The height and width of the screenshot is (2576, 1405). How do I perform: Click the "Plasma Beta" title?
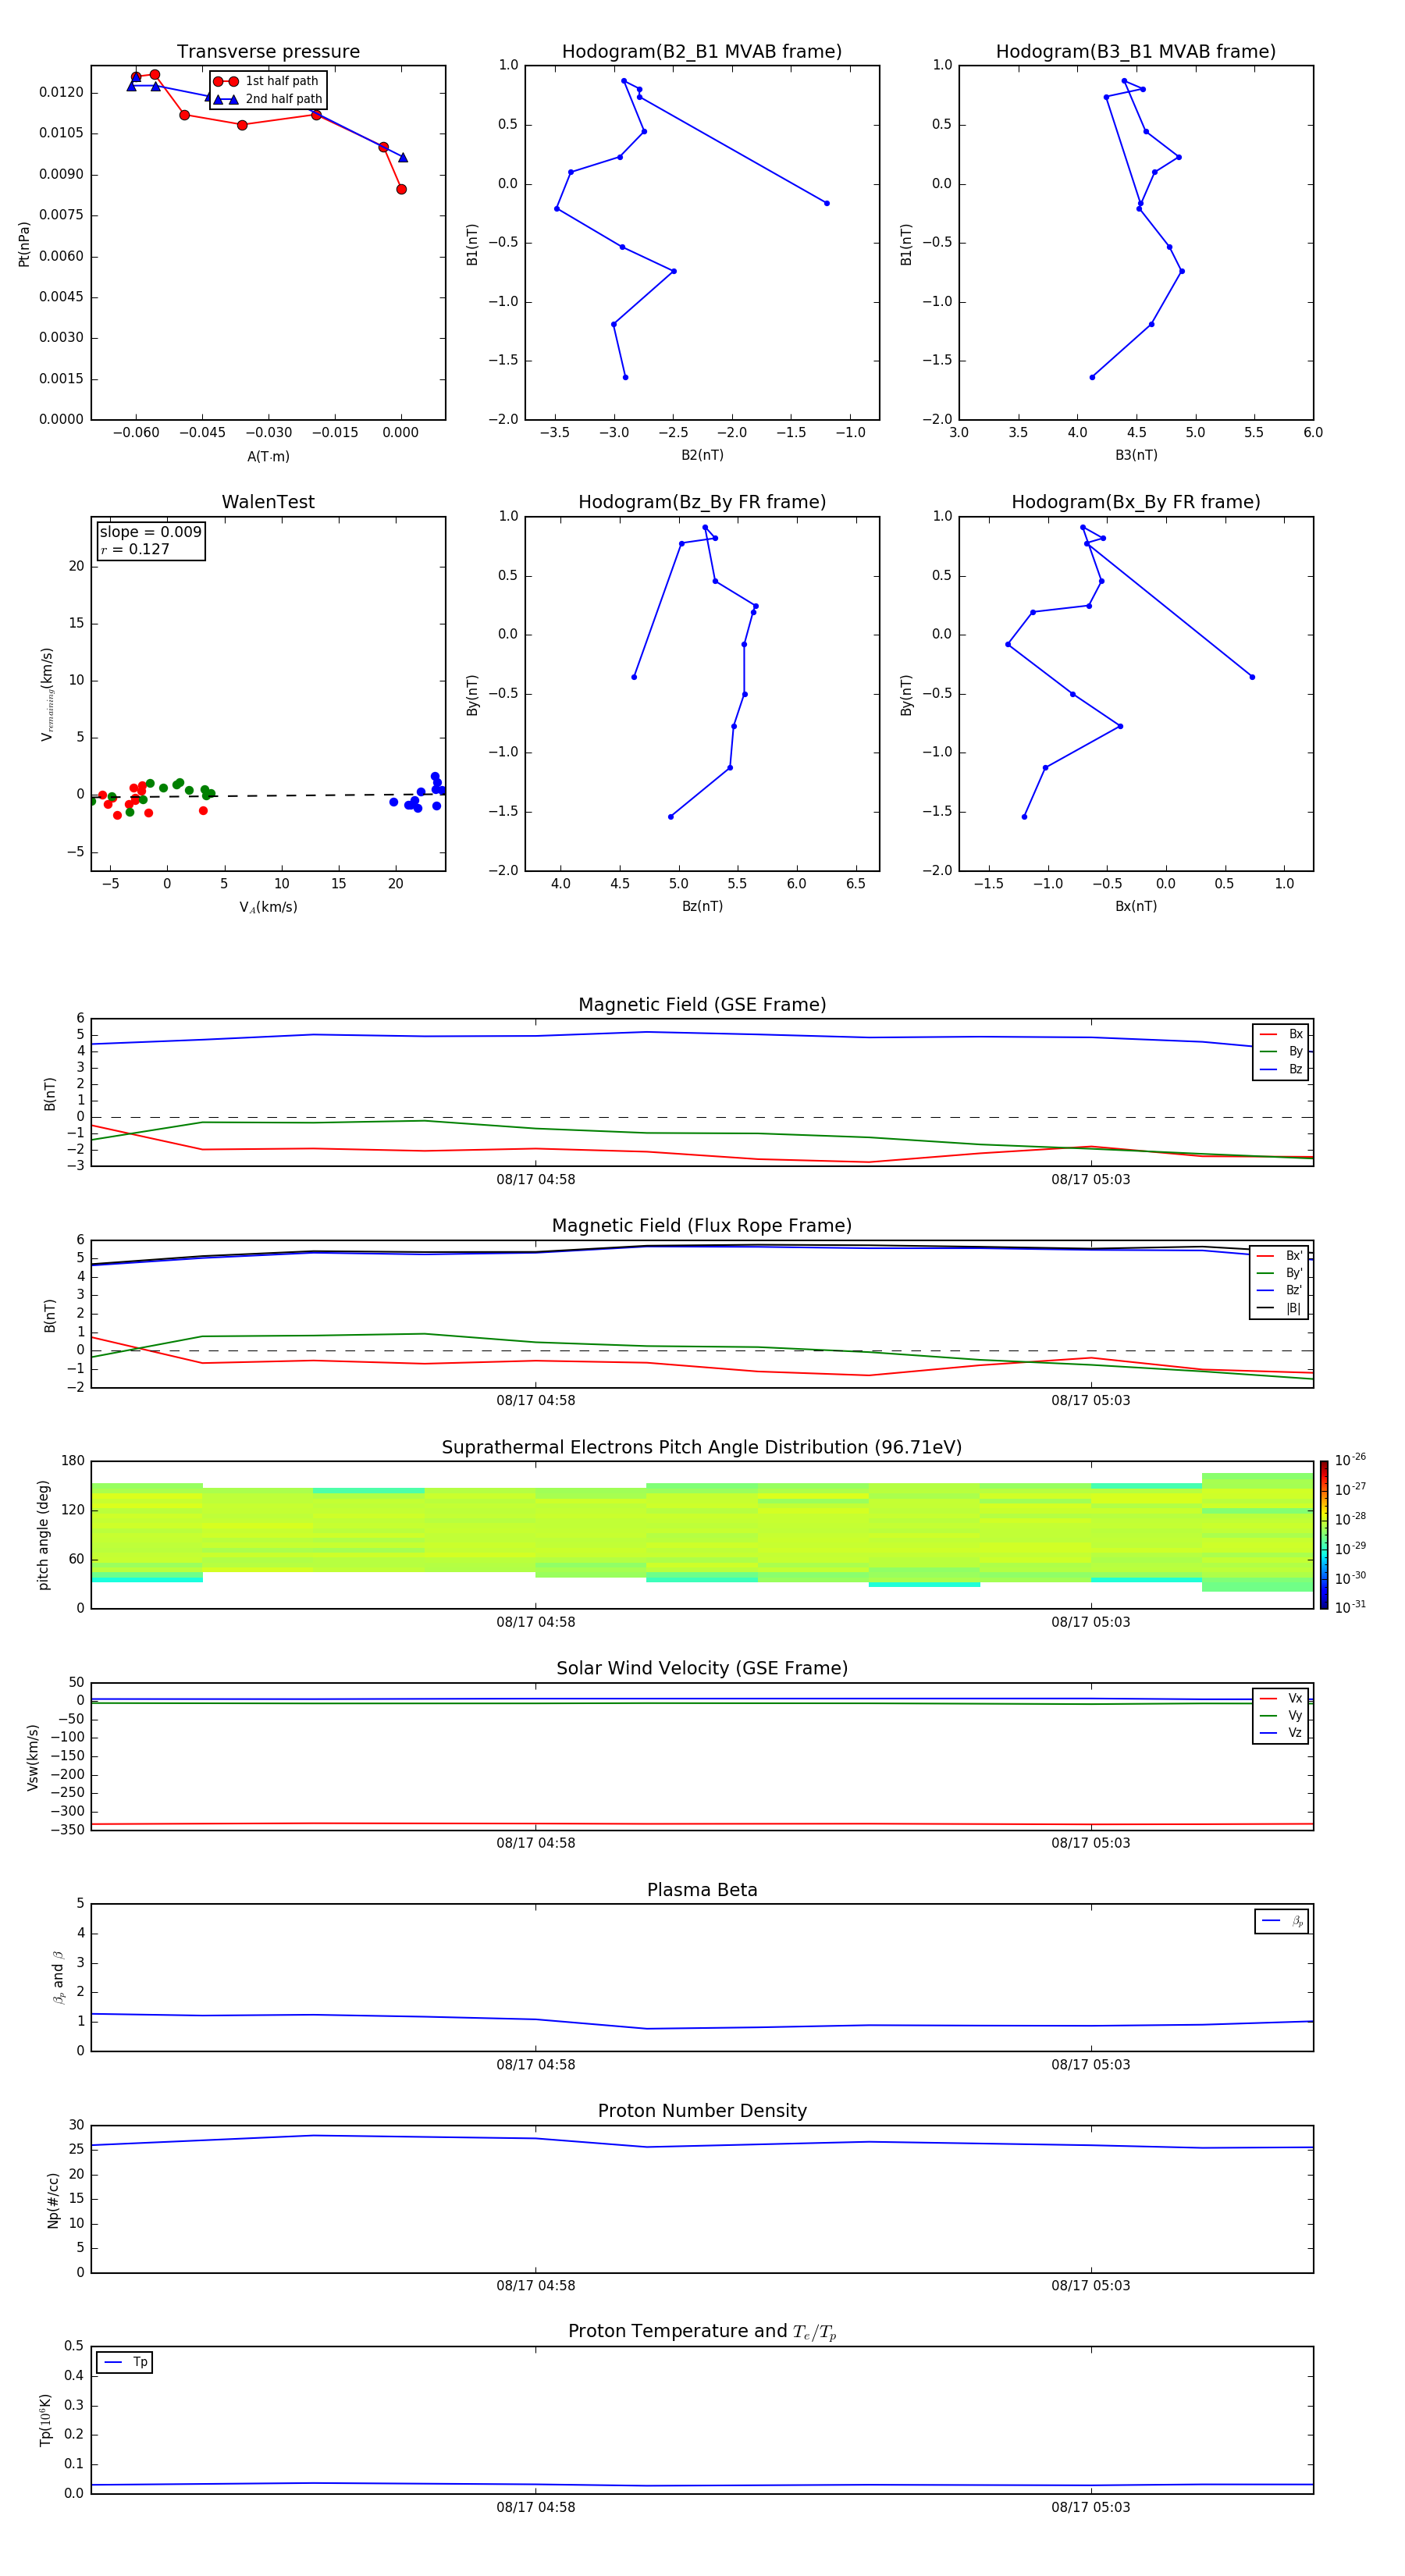tap(702, 1890)
